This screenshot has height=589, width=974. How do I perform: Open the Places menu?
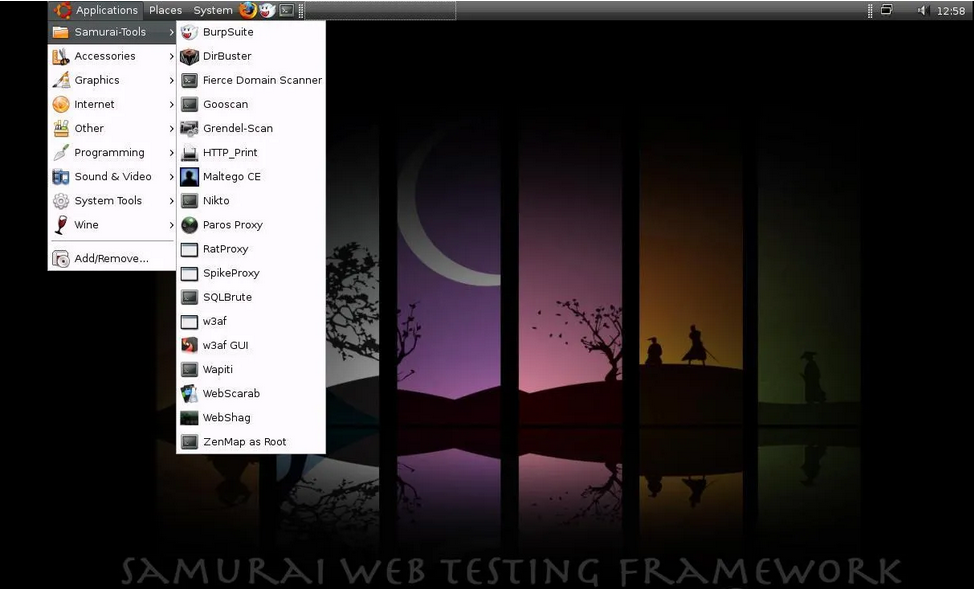click(165, 10)
